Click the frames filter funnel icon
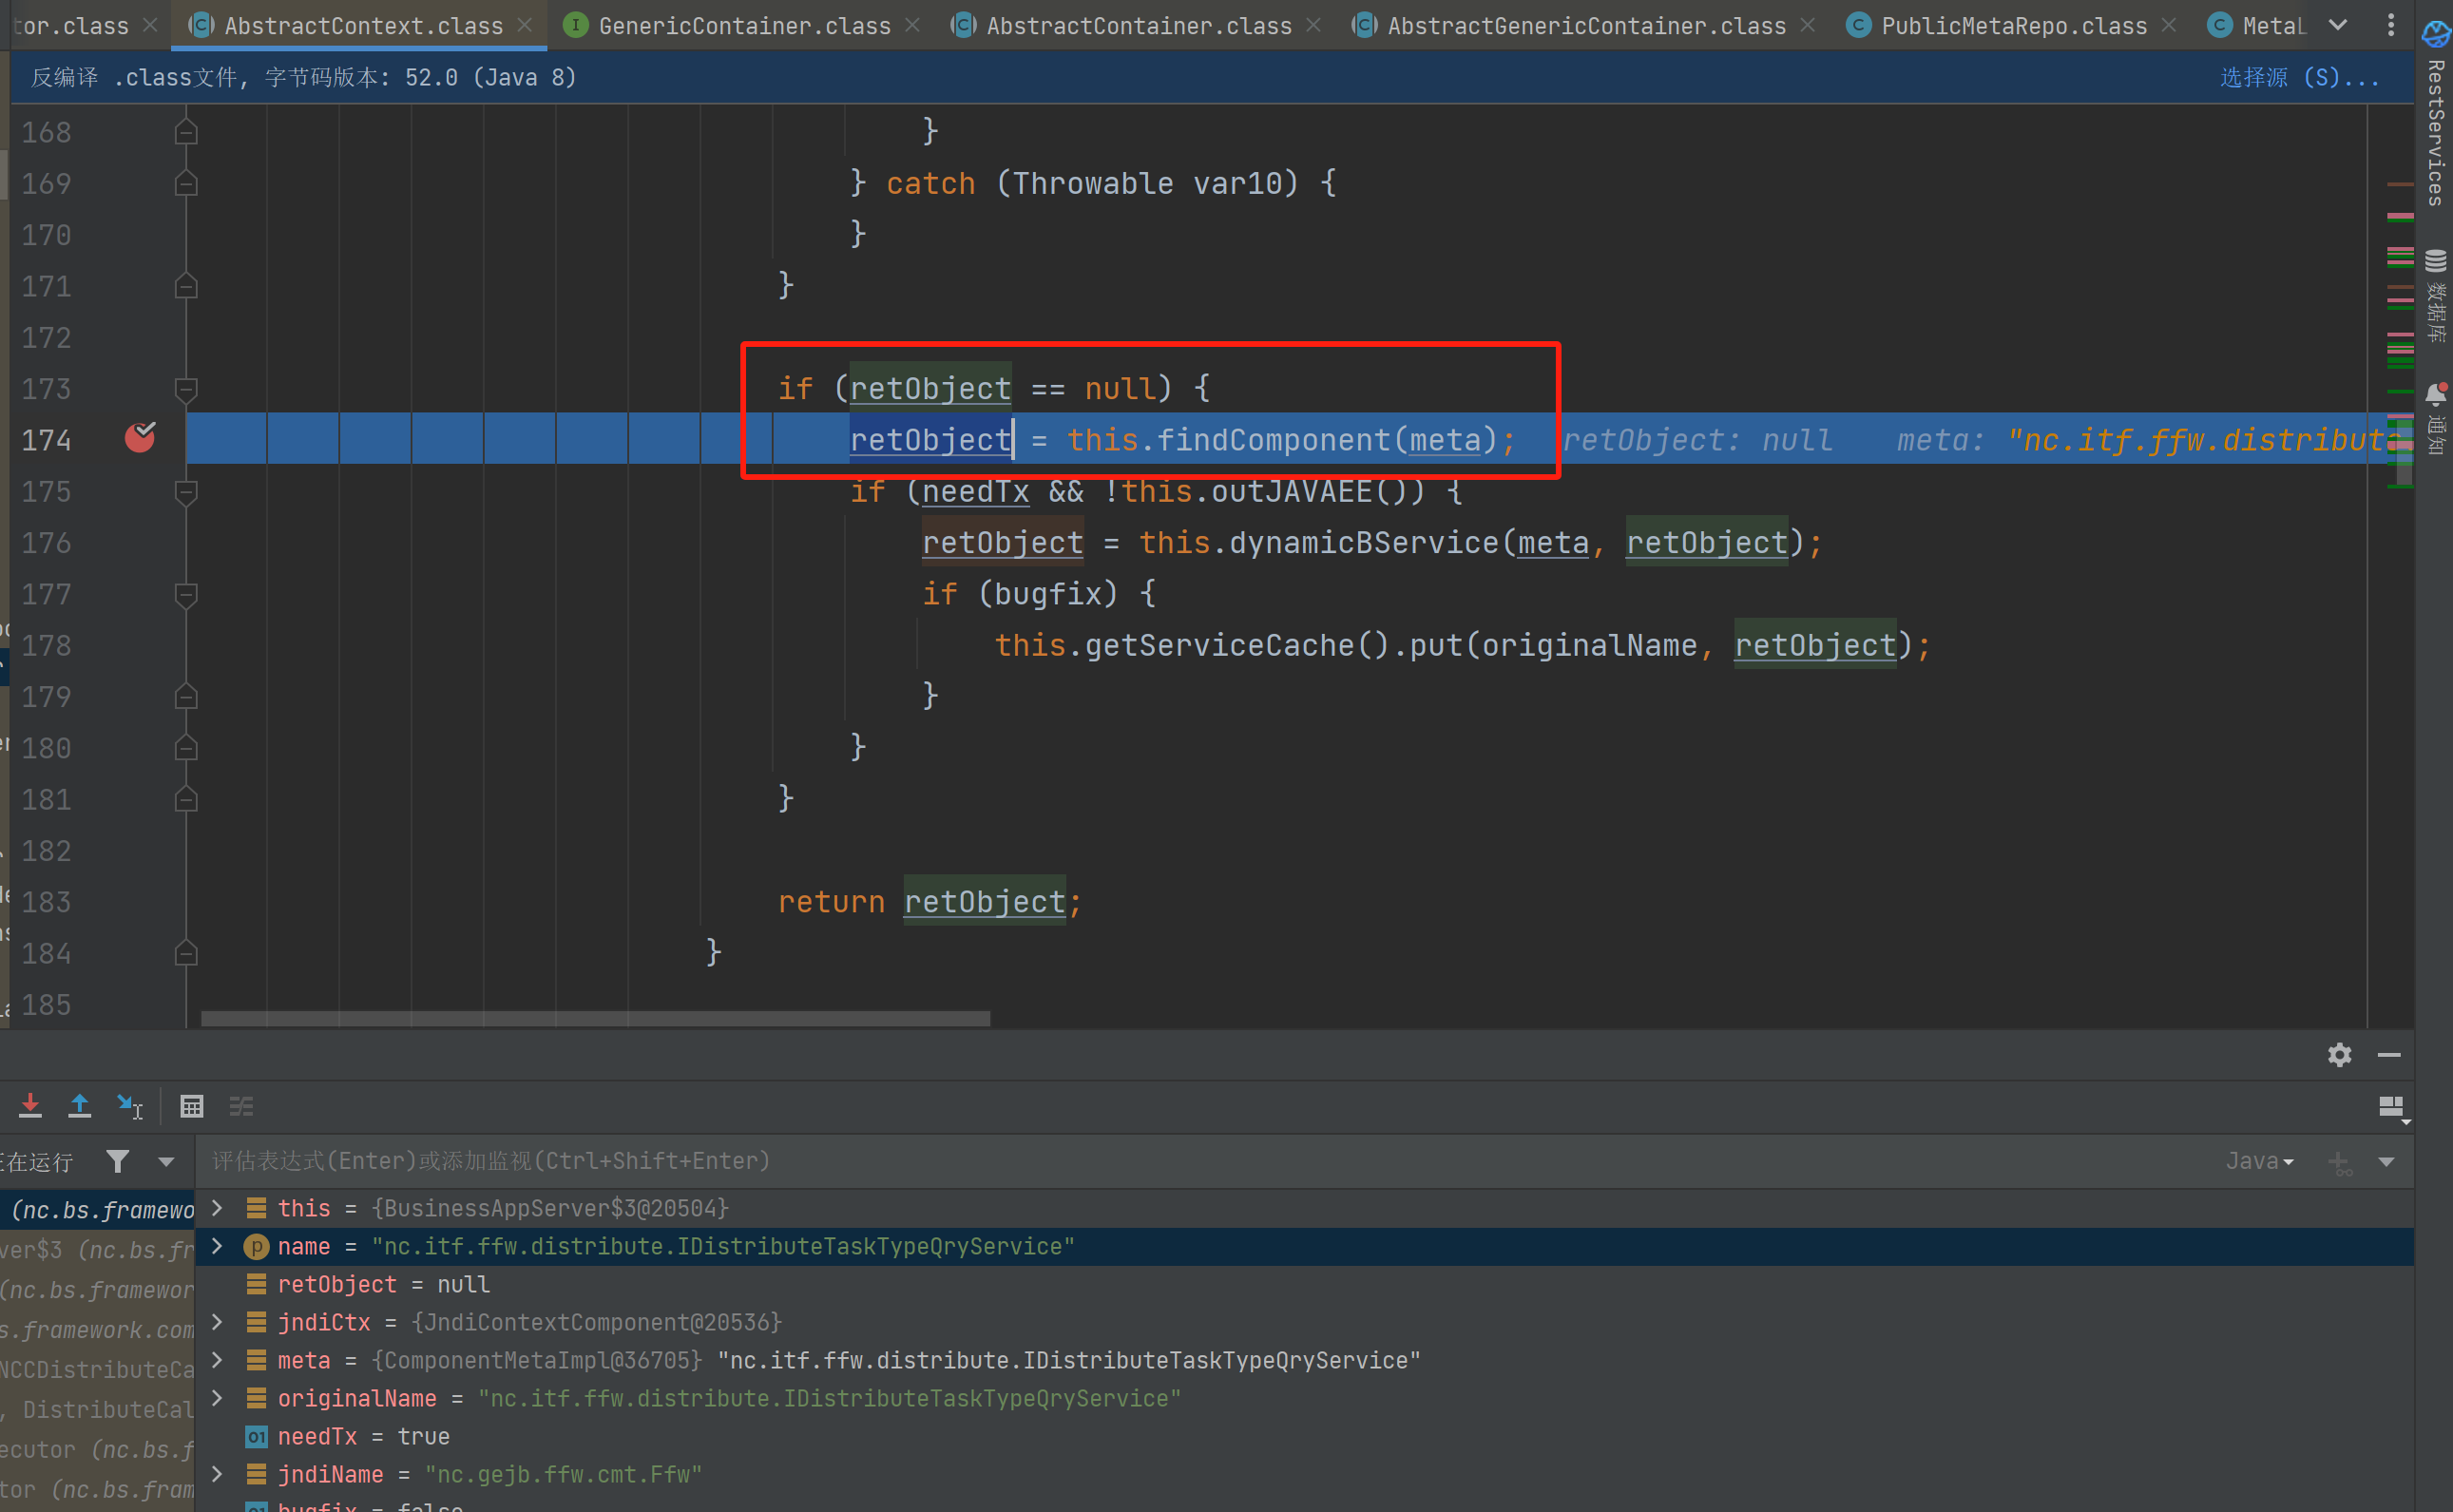 point(118,1161)
